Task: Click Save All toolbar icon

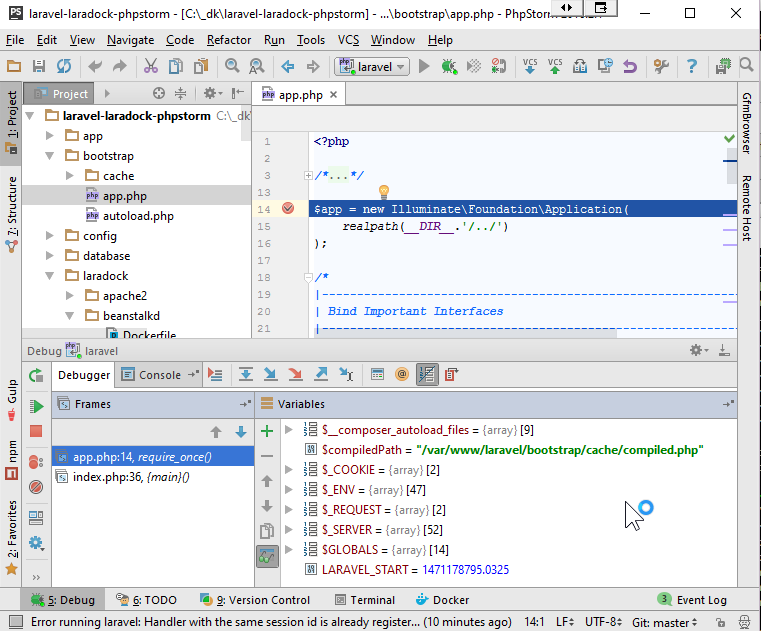Action: (x=39, y=66)
